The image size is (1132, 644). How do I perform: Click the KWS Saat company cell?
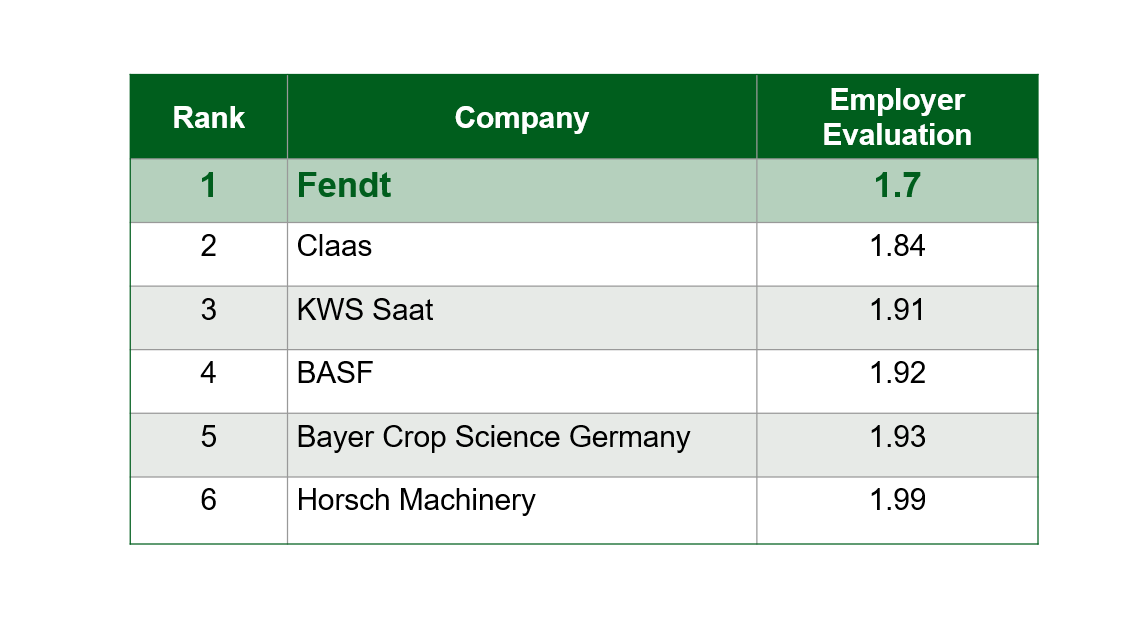point(365,310)
